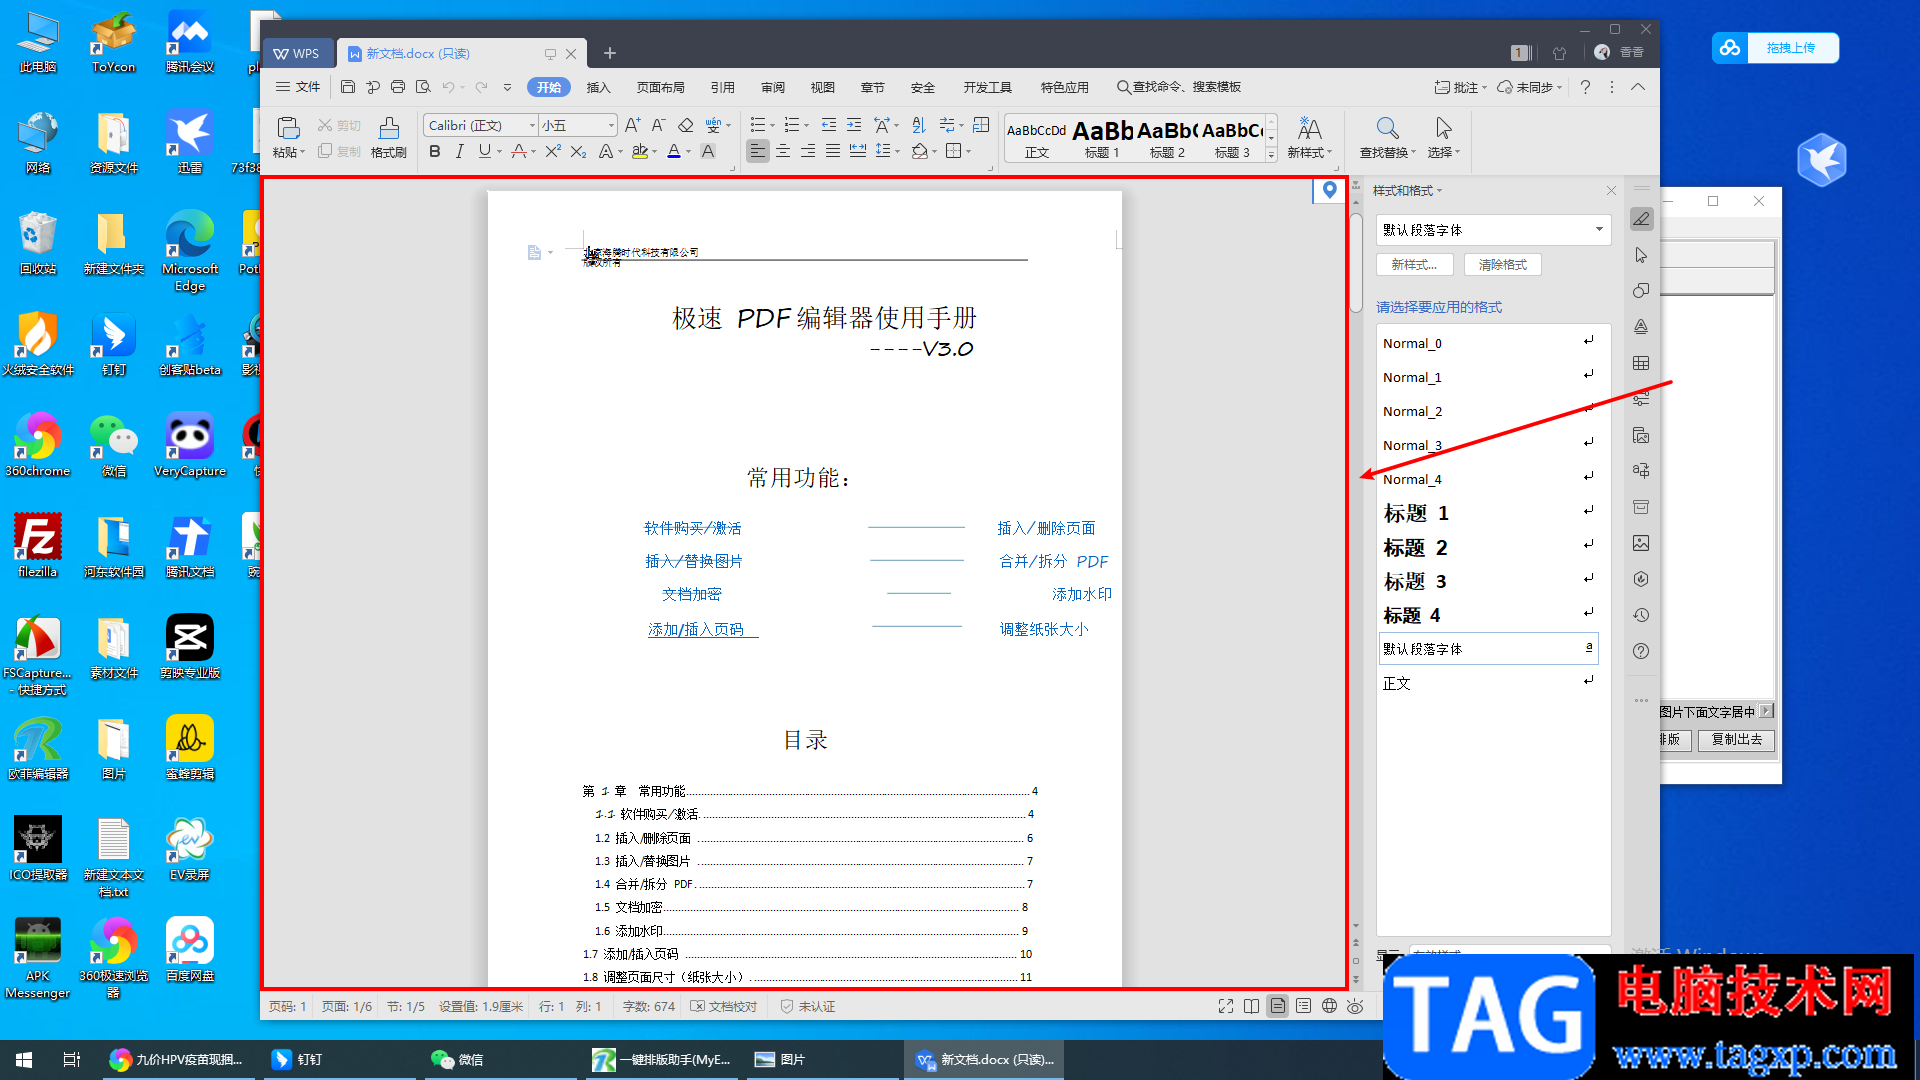Toggle Italic formatting
Image resolution: width=1920 pixels, height=1080 pixels.
pos(459,151)
